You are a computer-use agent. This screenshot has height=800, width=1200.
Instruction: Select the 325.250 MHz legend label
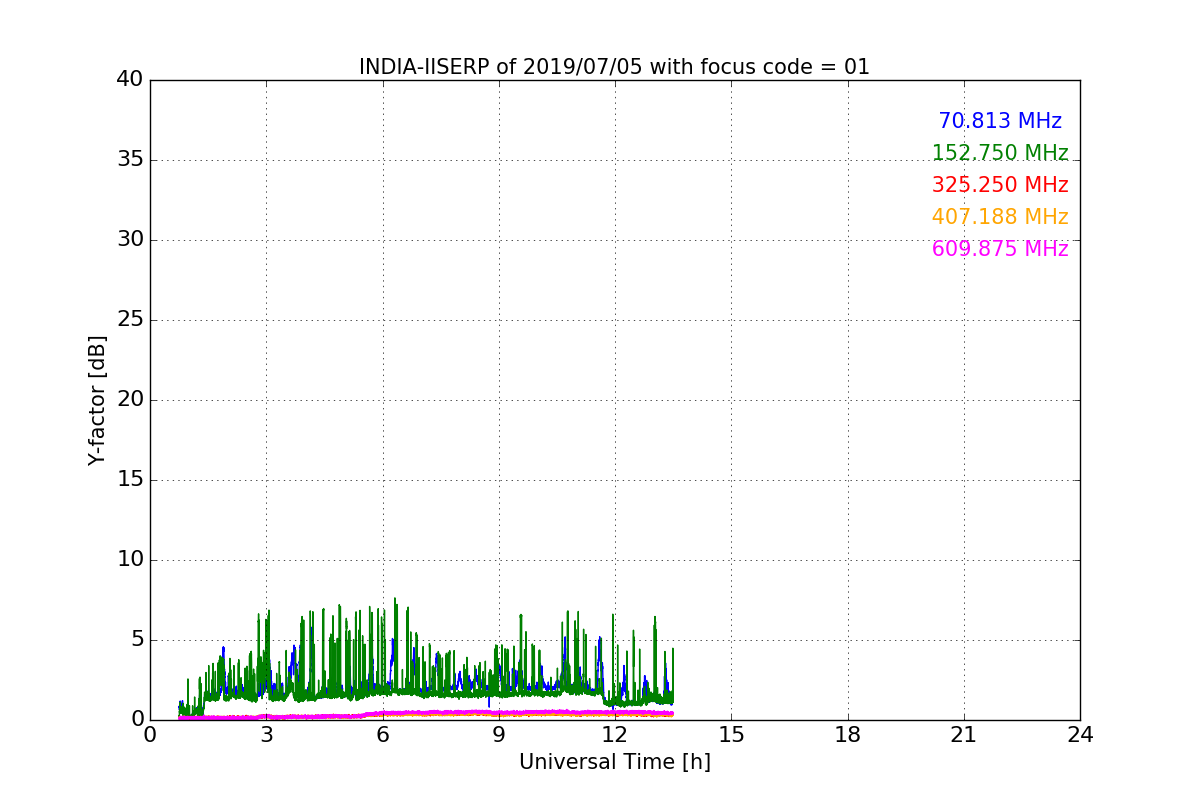coord(1000,185)
